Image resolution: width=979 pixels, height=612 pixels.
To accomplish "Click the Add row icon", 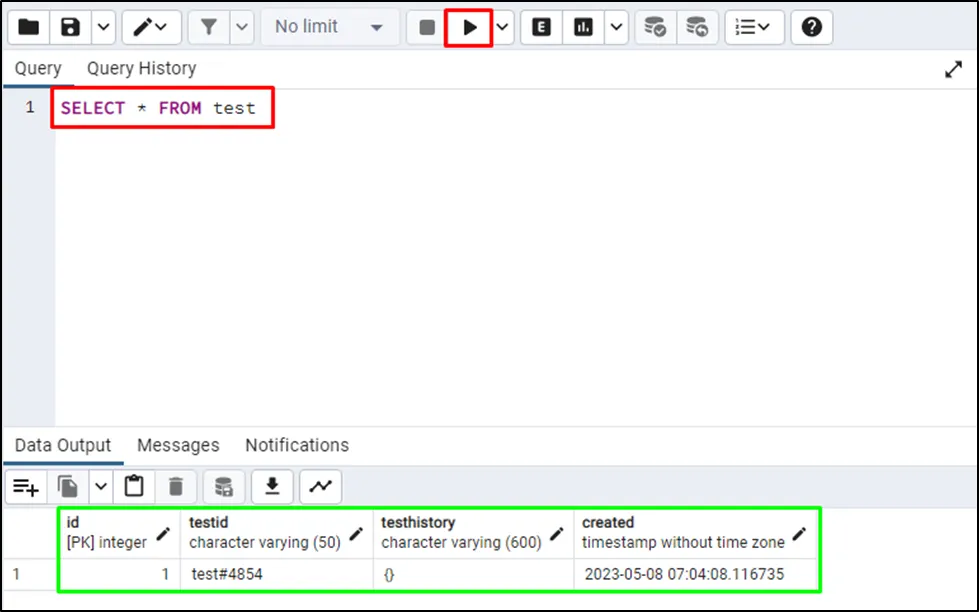I will pyautogui.click(x=26, y=487).
